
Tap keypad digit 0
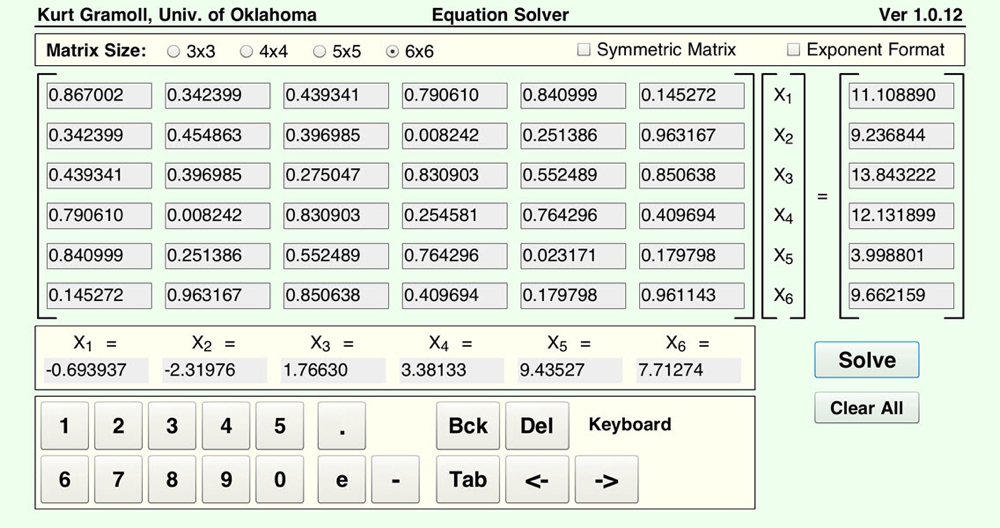[280, 479]
